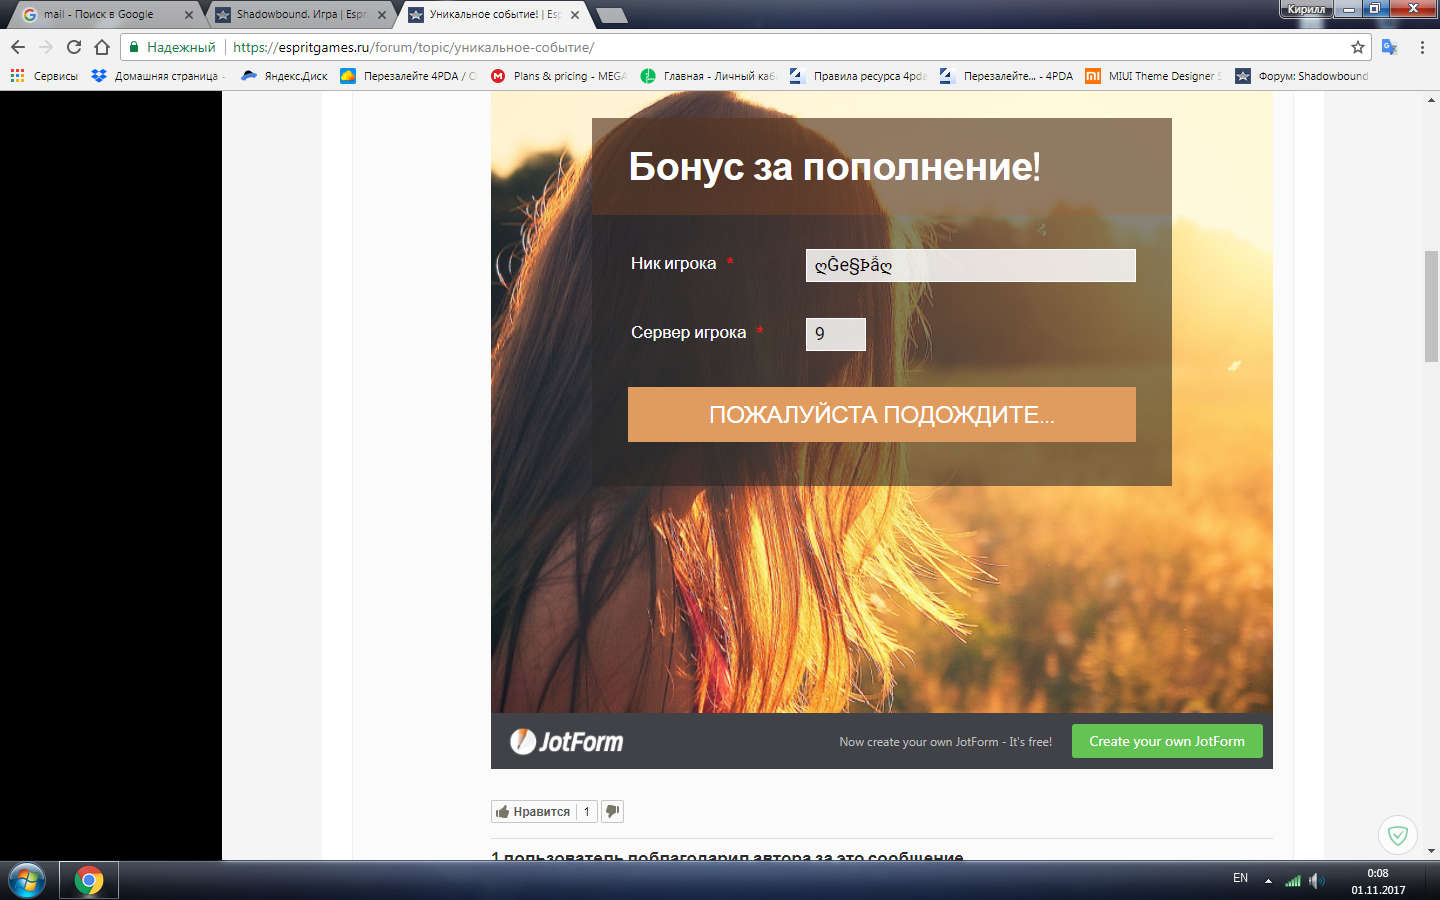1440x900 pixels.
Task: Bookmark this page with the star icon
Action: [1357, 47]
